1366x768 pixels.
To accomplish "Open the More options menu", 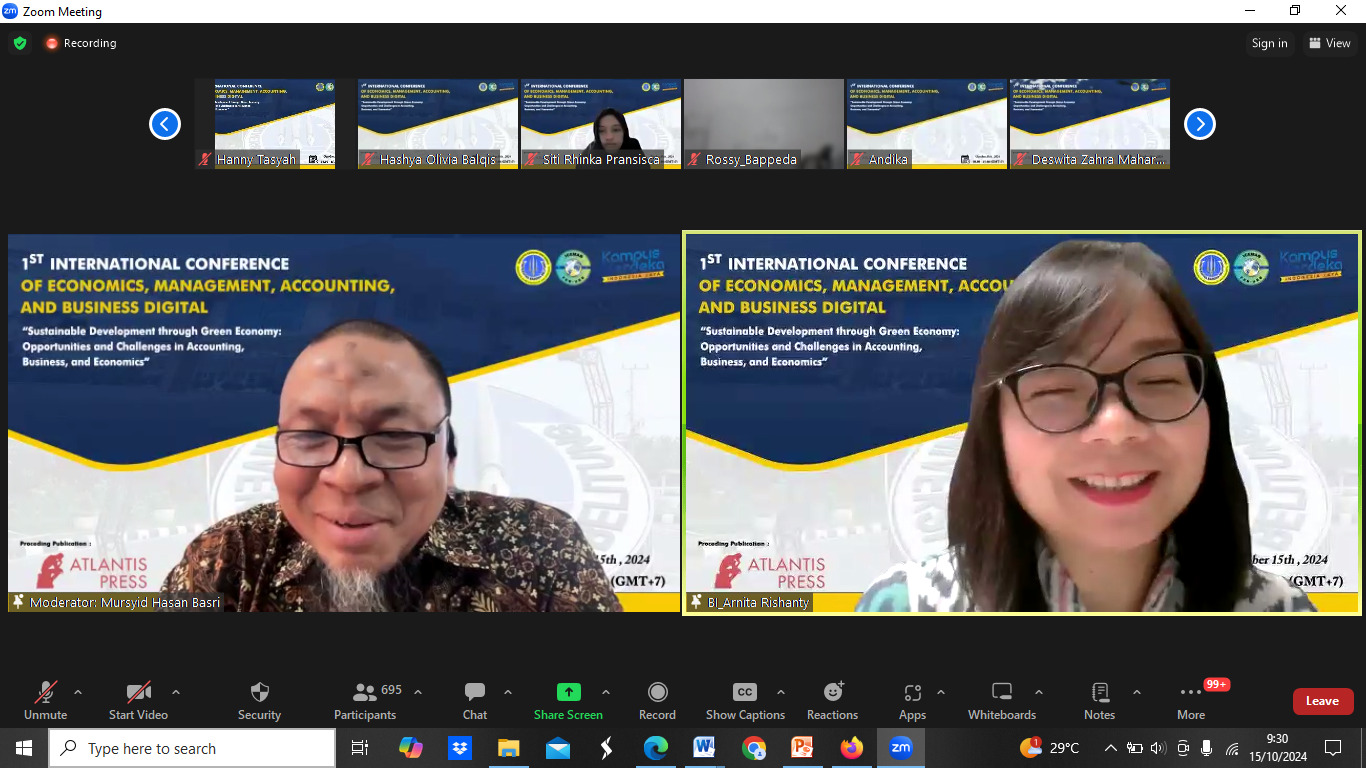I will coord(1190,693).
